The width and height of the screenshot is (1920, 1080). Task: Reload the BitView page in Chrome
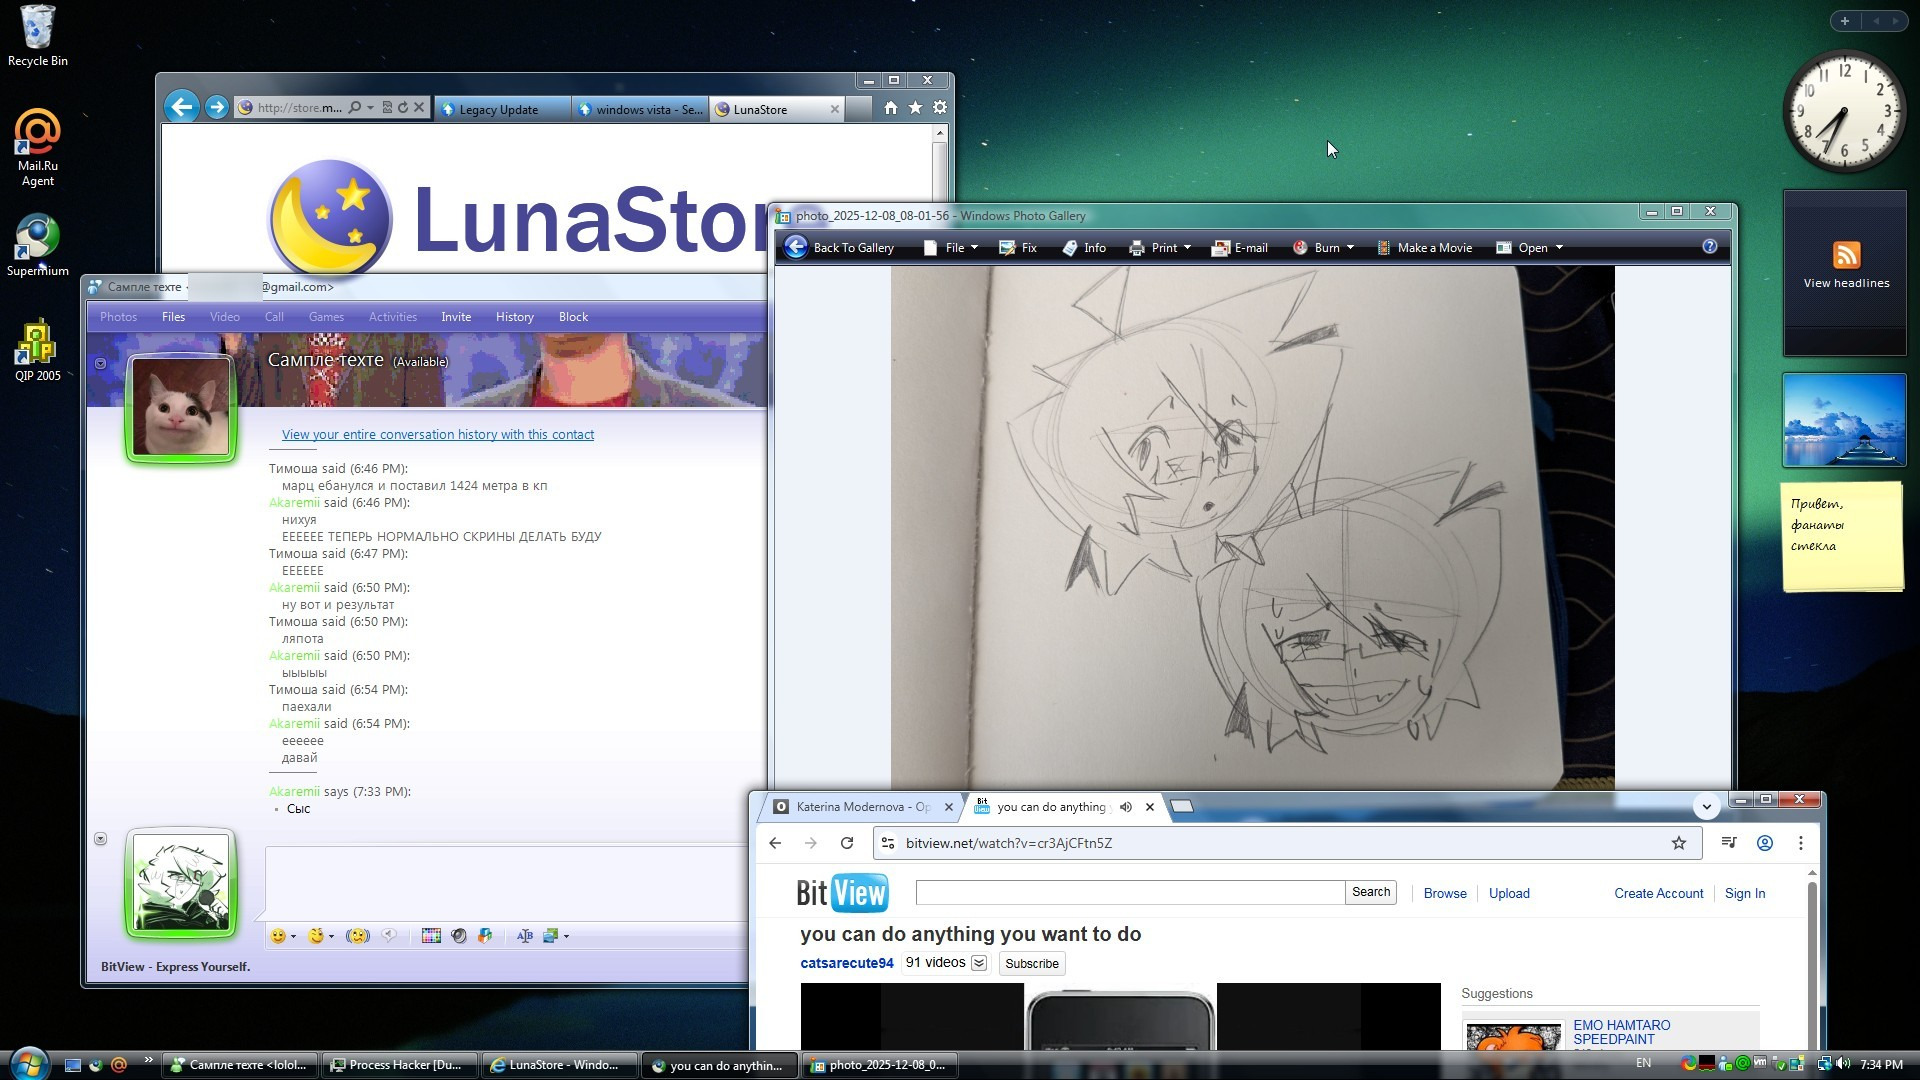pyautogui.click(x=847, y=843)
